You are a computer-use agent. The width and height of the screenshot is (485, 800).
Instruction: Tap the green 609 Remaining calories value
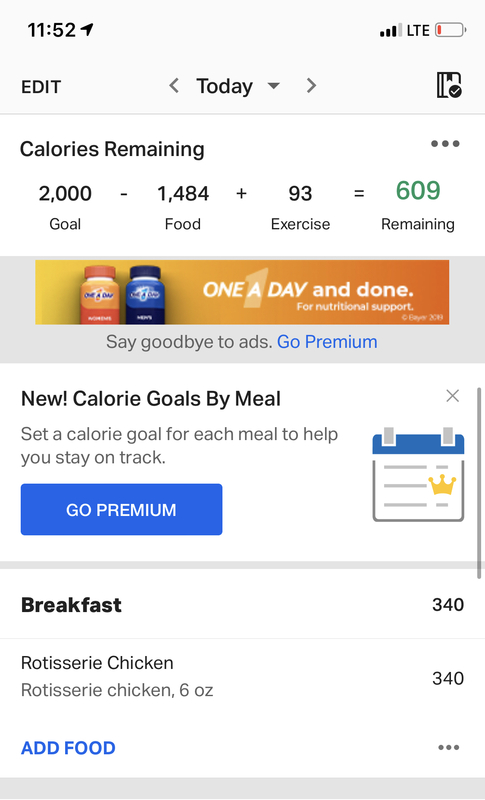pyautogui.click(x=418, y=190)
